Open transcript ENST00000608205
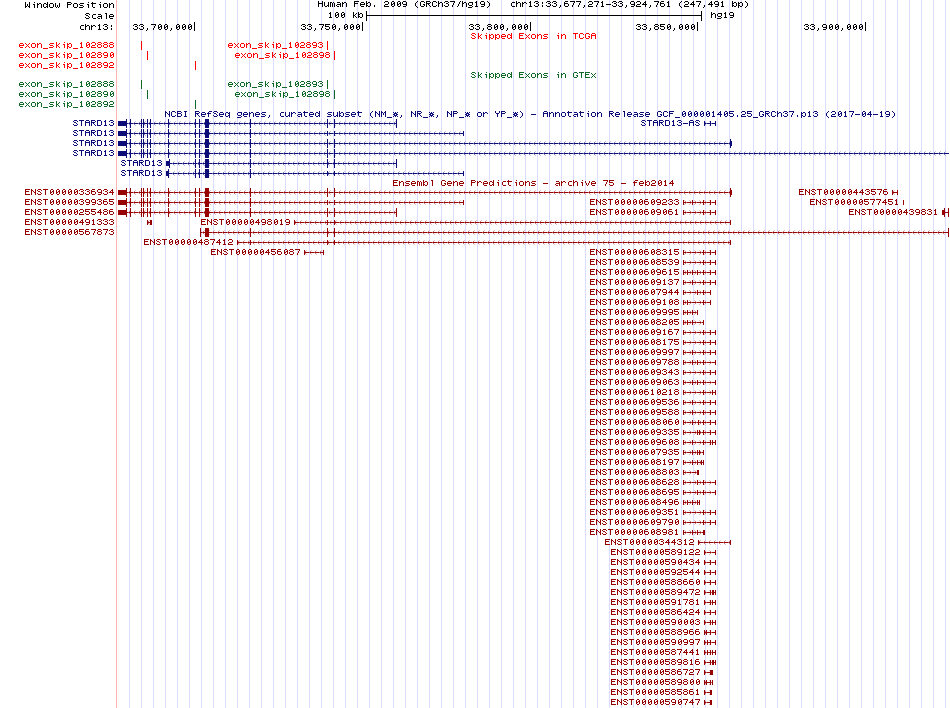 [634, 322]
